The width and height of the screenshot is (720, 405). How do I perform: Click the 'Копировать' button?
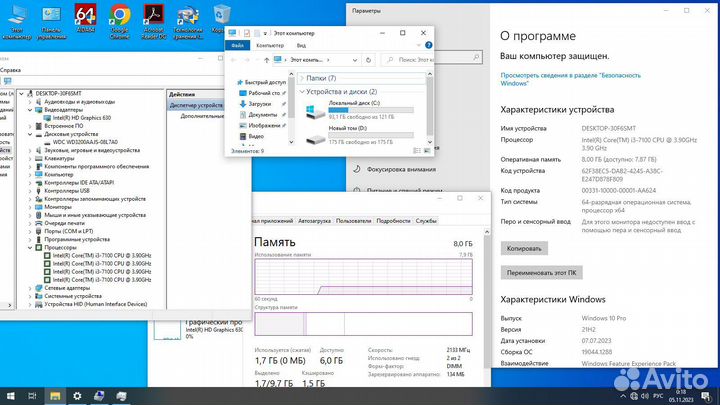pos(524,248)
